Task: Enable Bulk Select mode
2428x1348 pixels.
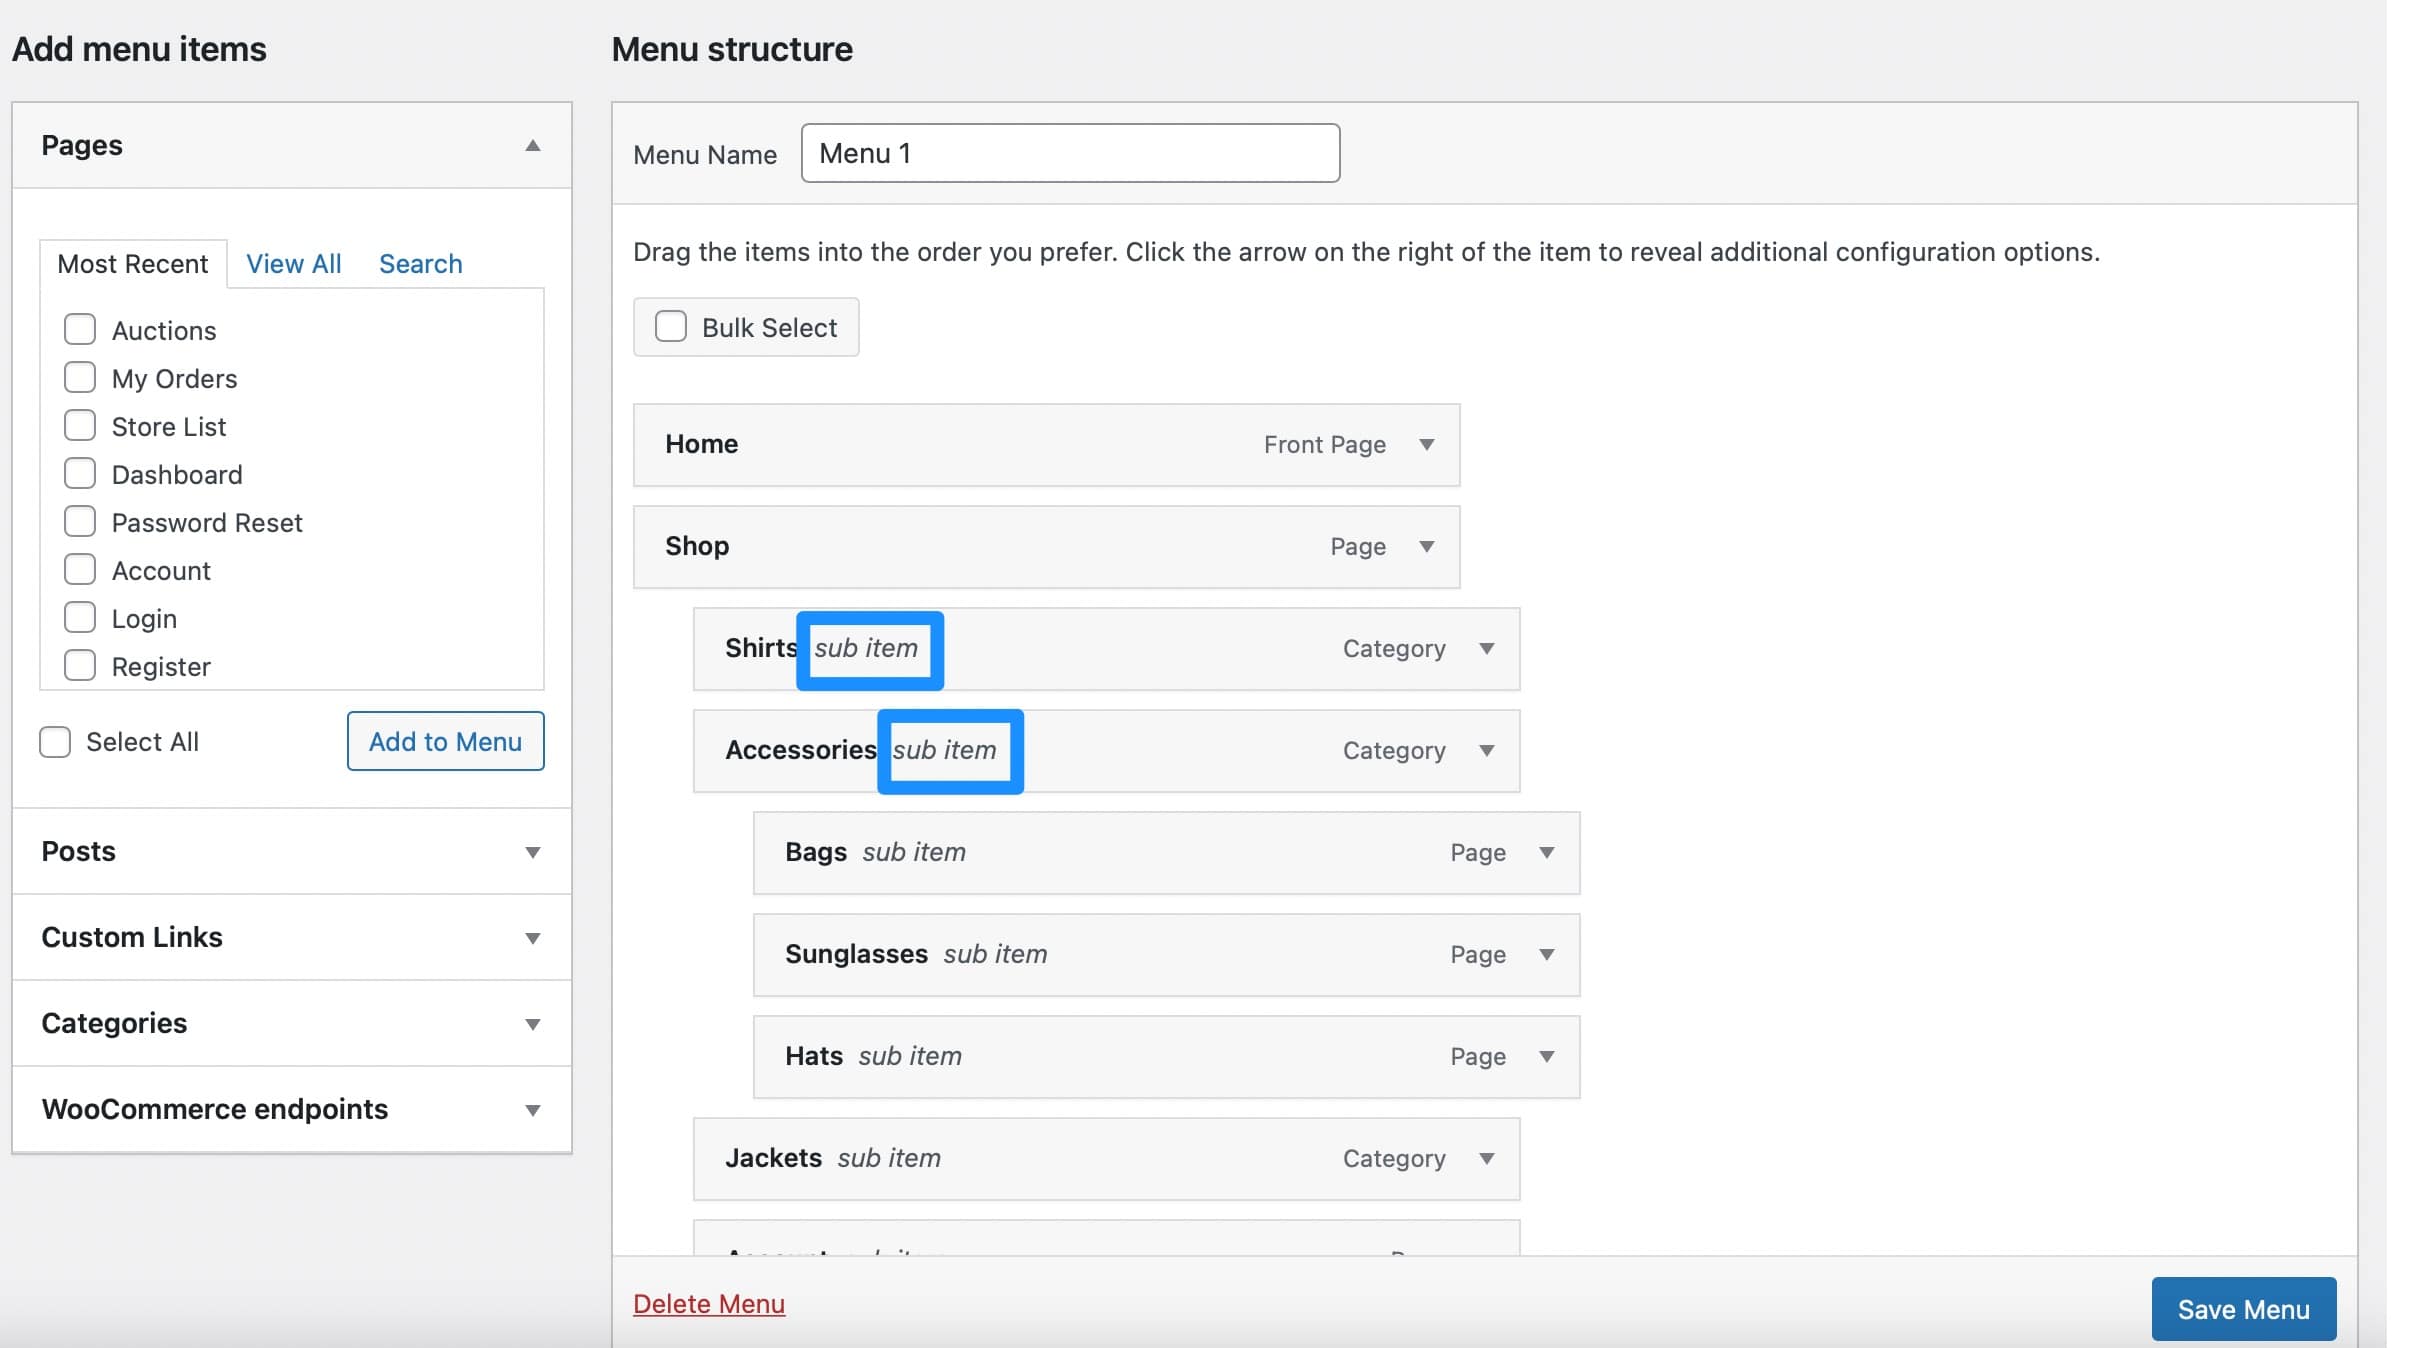Action: click(670, 325)
